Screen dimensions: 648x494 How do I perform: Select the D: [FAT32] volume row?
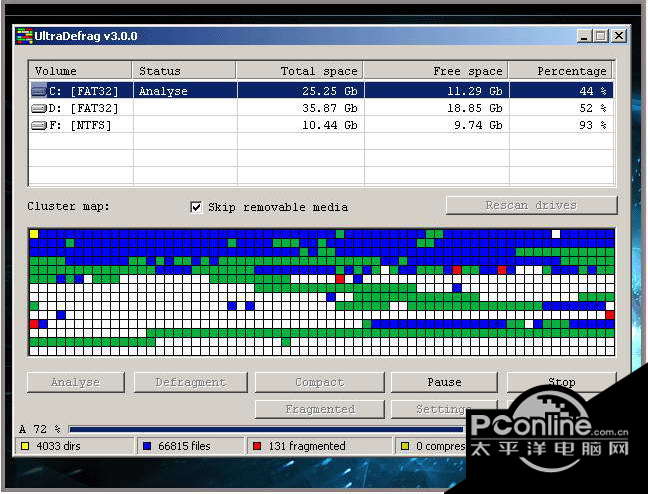[x=322, y=108]
